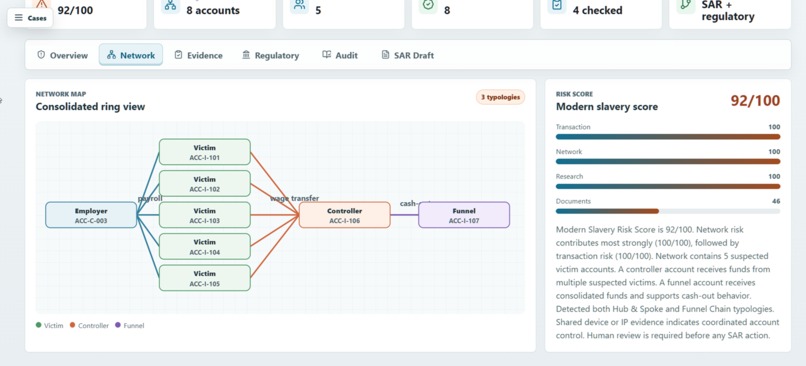Select Victim node ACC-I-105
Image resolution: width=806 pixels, height=366 pixels.
(205, 278)
